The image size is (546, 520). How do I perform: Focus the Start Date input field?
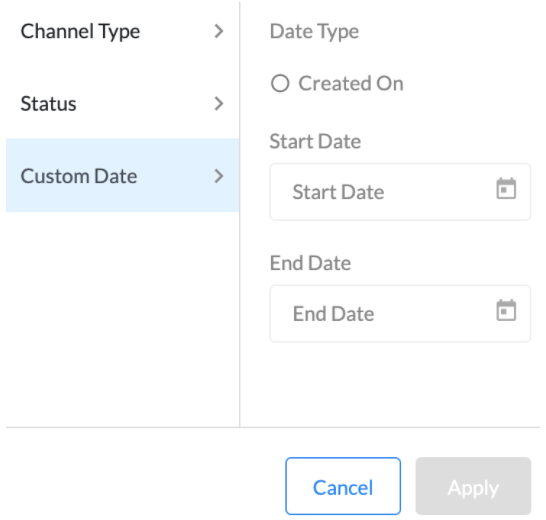click(400, 192)
